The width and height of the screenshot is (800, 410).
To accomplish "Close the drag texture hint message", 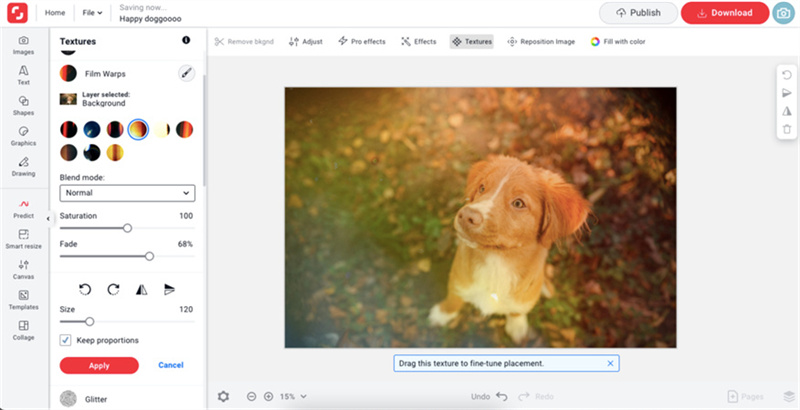I will click(x=610, y=363).
